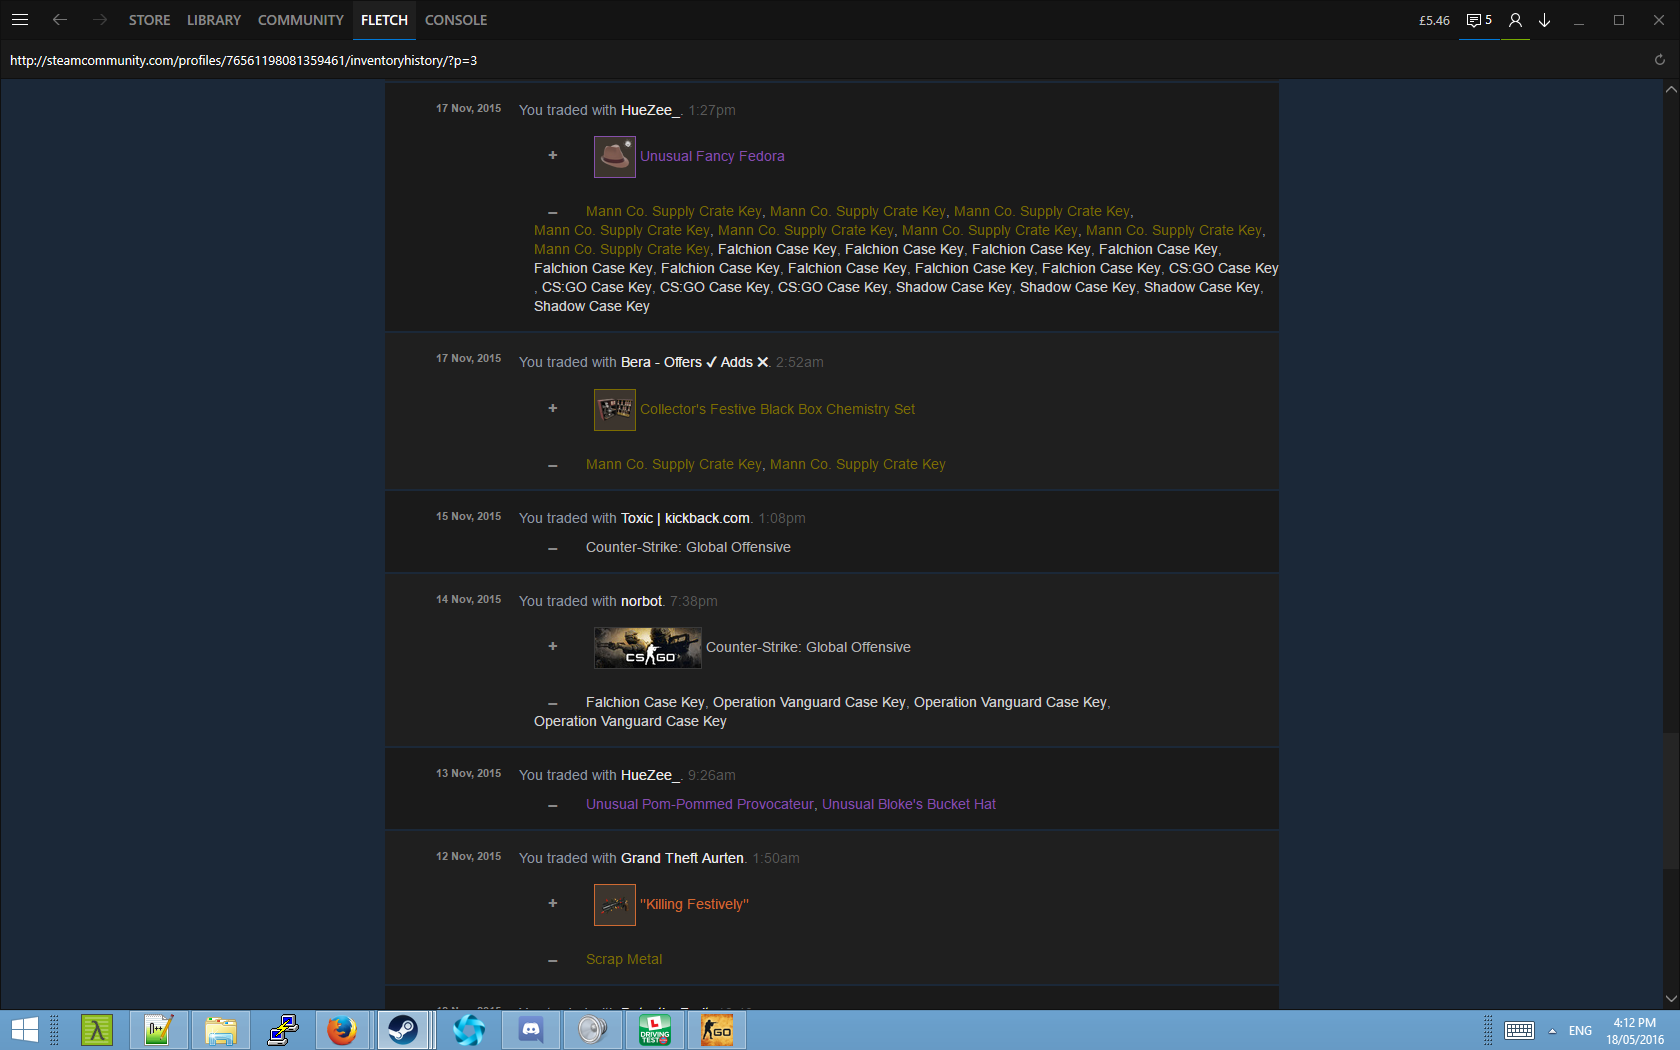Open the friends profile icon
Image resolution: width=1680 pixels, height=1050 pixels.
[x=1515, y=20]
